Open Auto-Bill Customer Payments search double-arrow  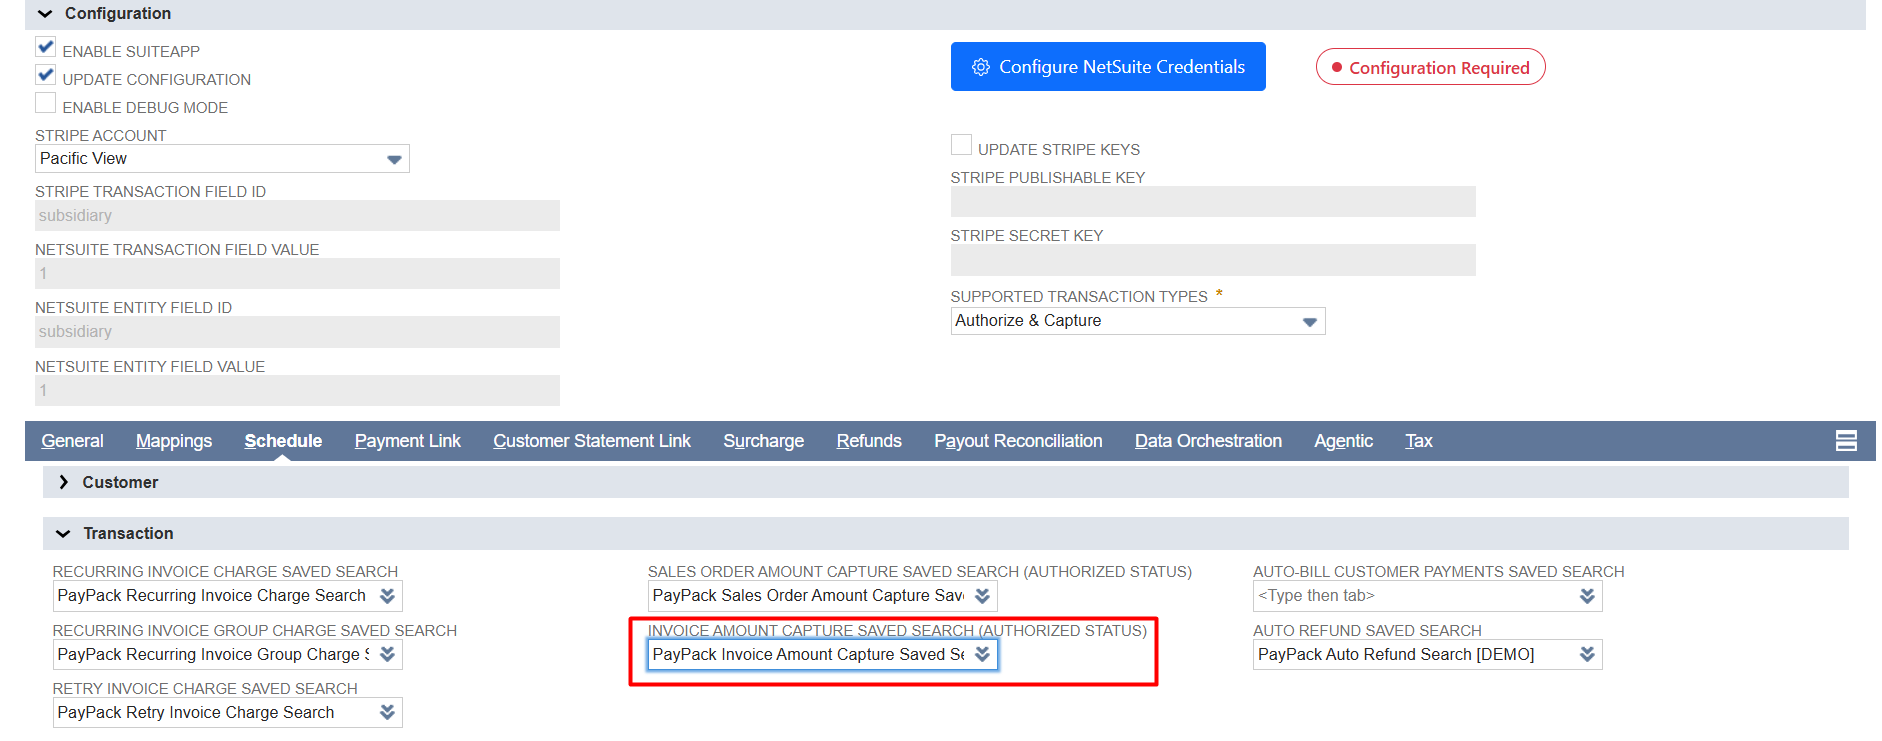click(x=1587, y=596)
